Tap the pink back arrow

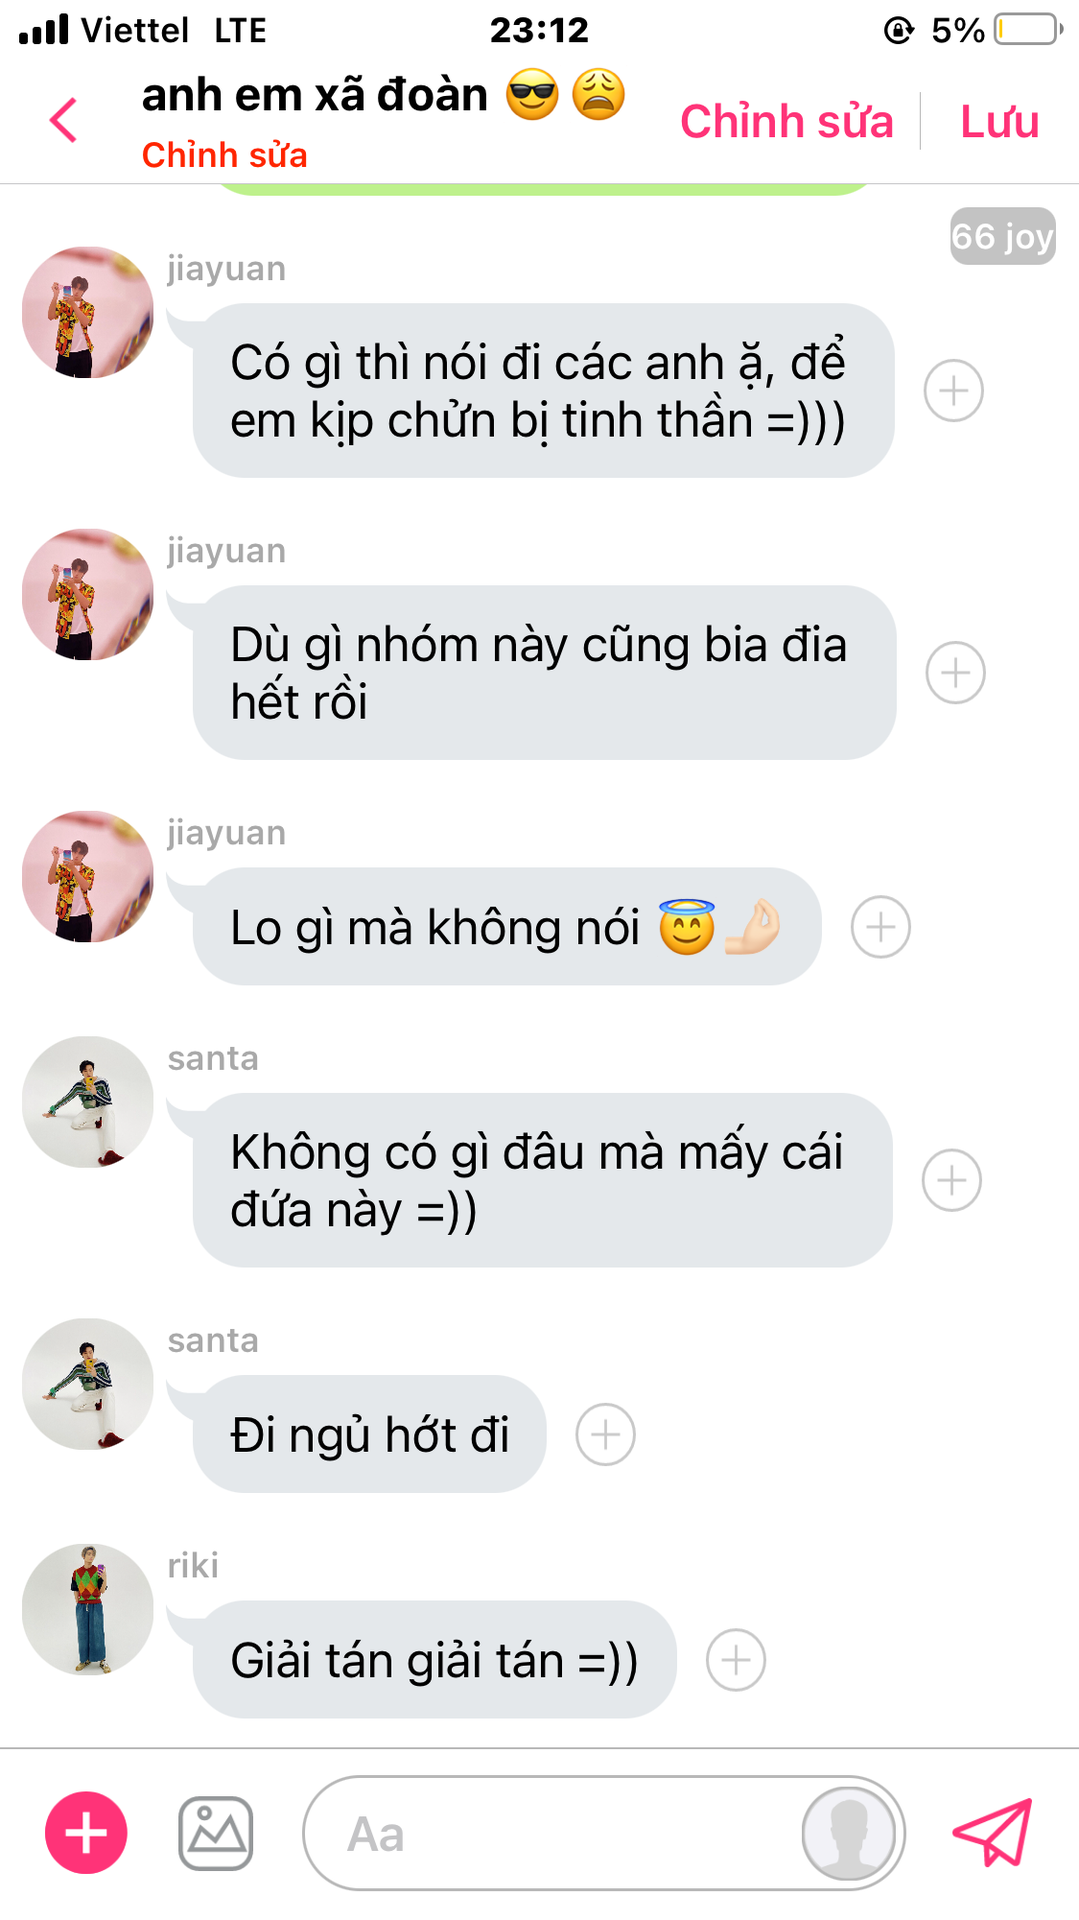[63, 120]
